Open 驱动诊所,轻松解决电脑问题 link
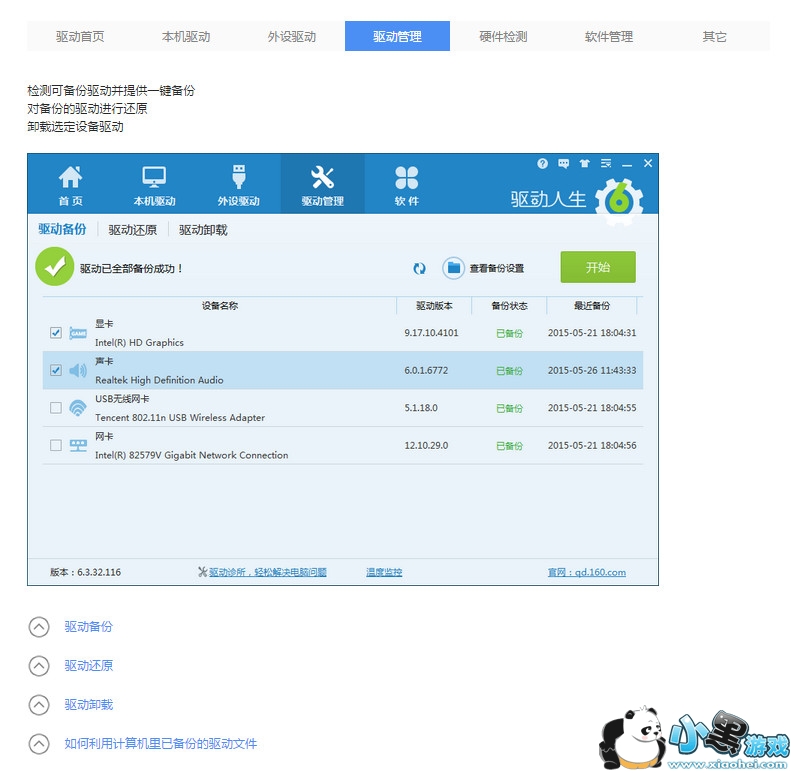The height and width of the screenshot is (773, 791). click(268, 572)
